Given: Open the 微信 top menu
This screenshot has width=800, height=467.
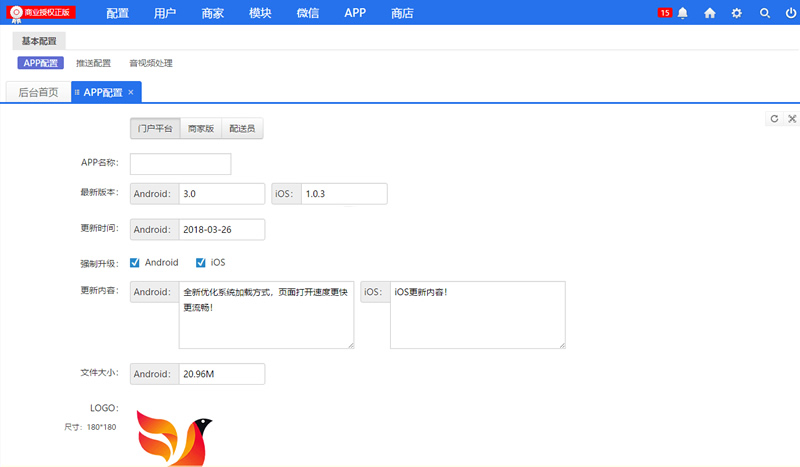Looking at the screenshot, I should 308,13.
